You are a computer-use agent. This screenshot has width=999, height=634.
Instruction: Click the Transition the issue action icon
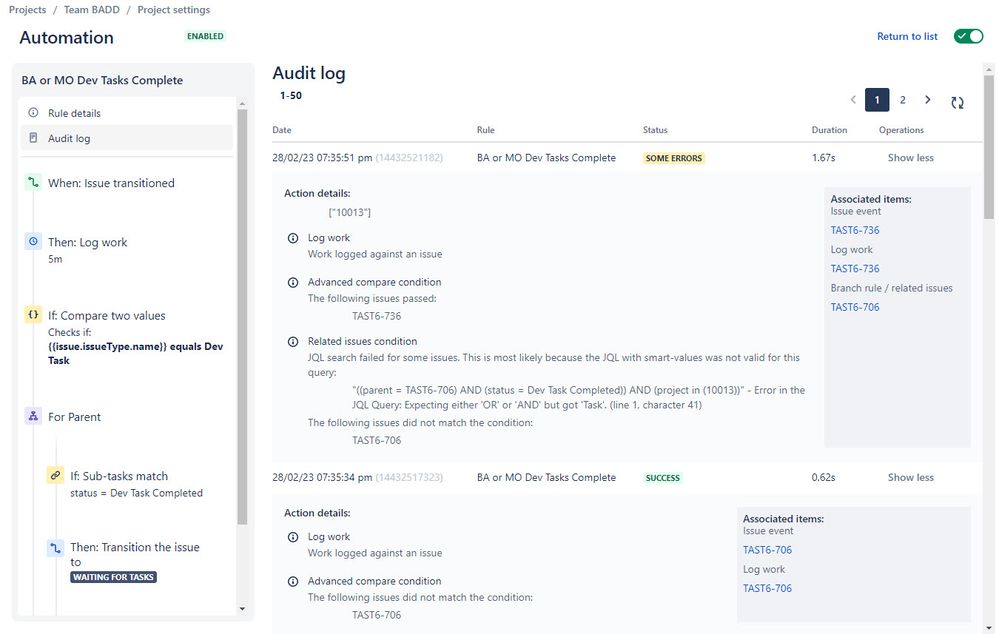pos(55,548)
